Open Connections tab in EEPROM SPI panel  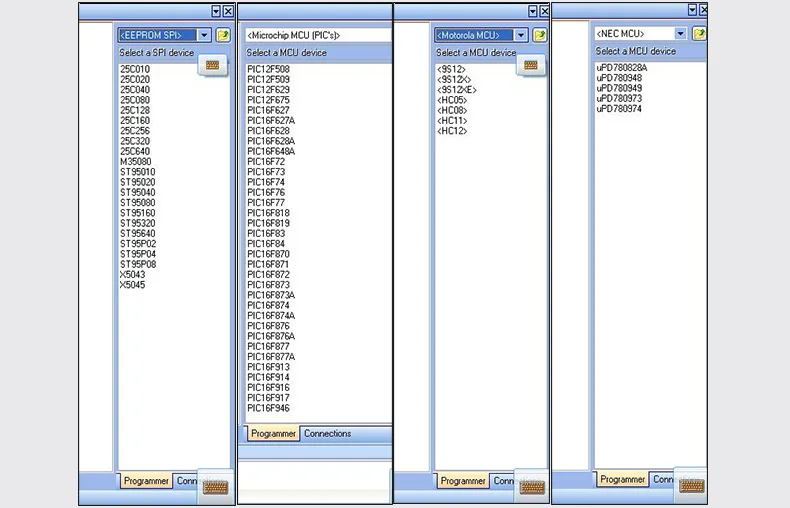(186, 481)
